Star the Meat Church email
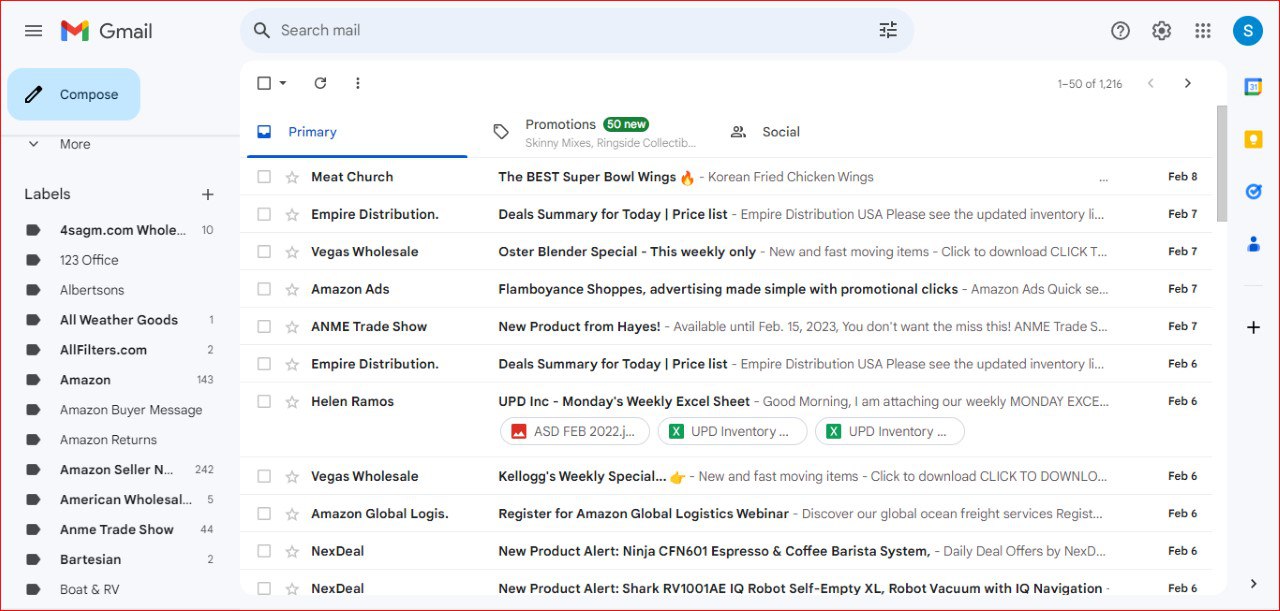The image size is (1280, 611). [x=292, y=177]
